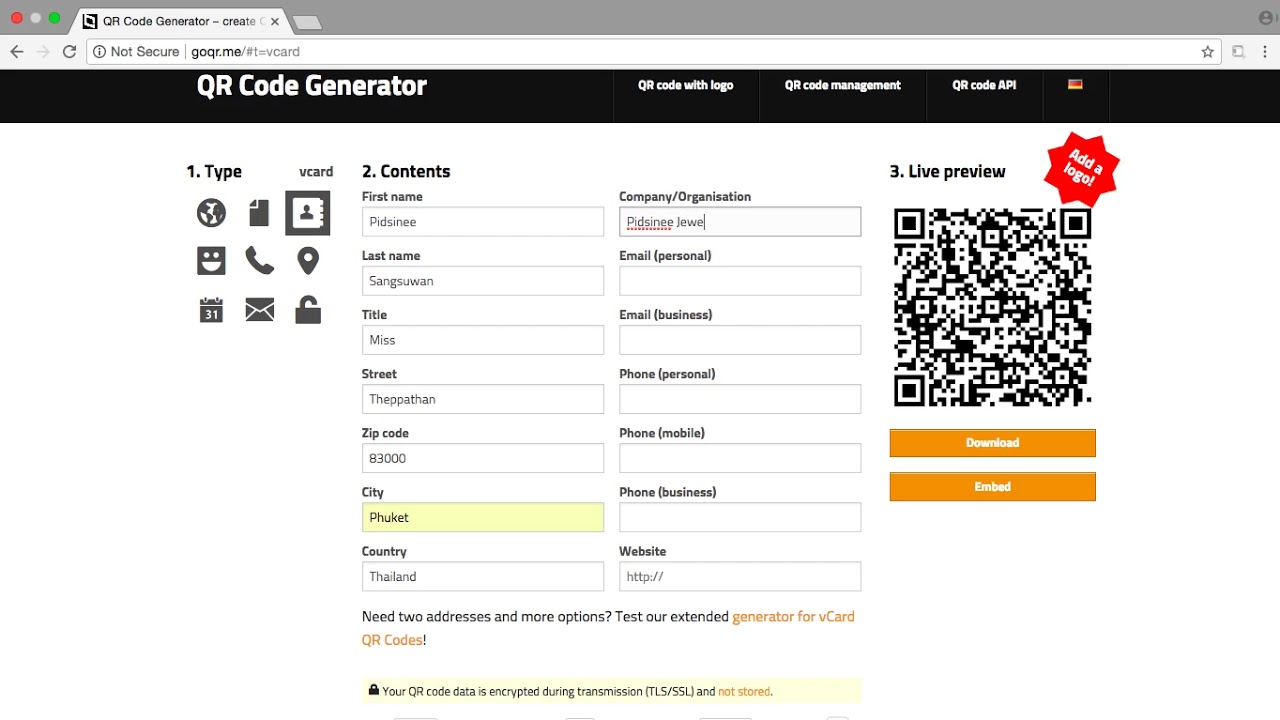Click the Phone (personal) field
Viewport: 1280px width, 720px height.
click(x=740, y=399)
